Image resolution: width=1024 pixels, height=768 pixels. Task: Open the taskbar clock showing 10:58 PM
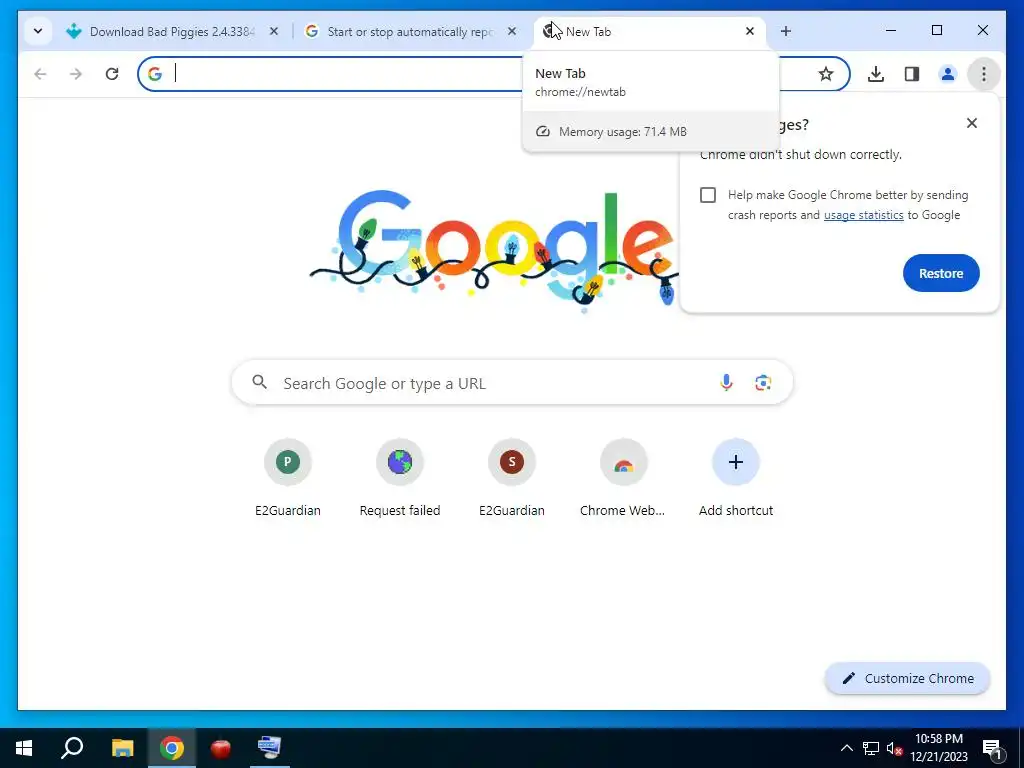[939, 748]
